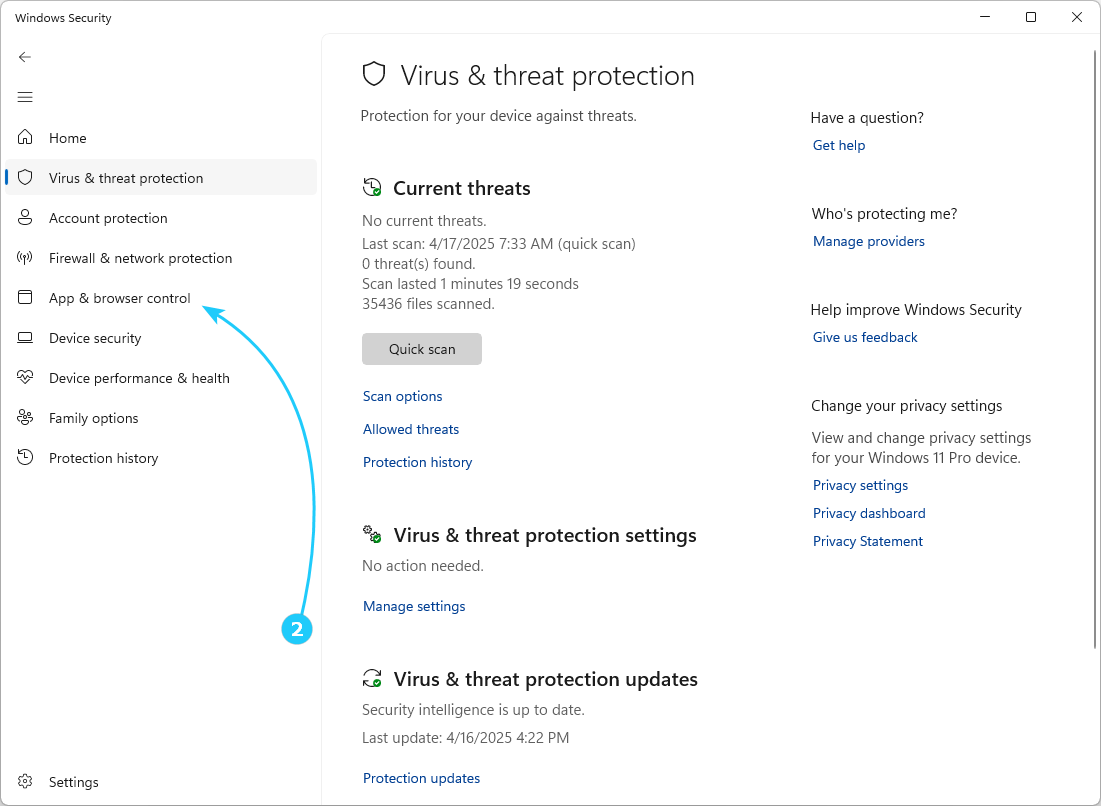Image resolution: width=1101 pixels, height=806 pixels.
Task: Click the Home house icon
Action: click(25, 138)
